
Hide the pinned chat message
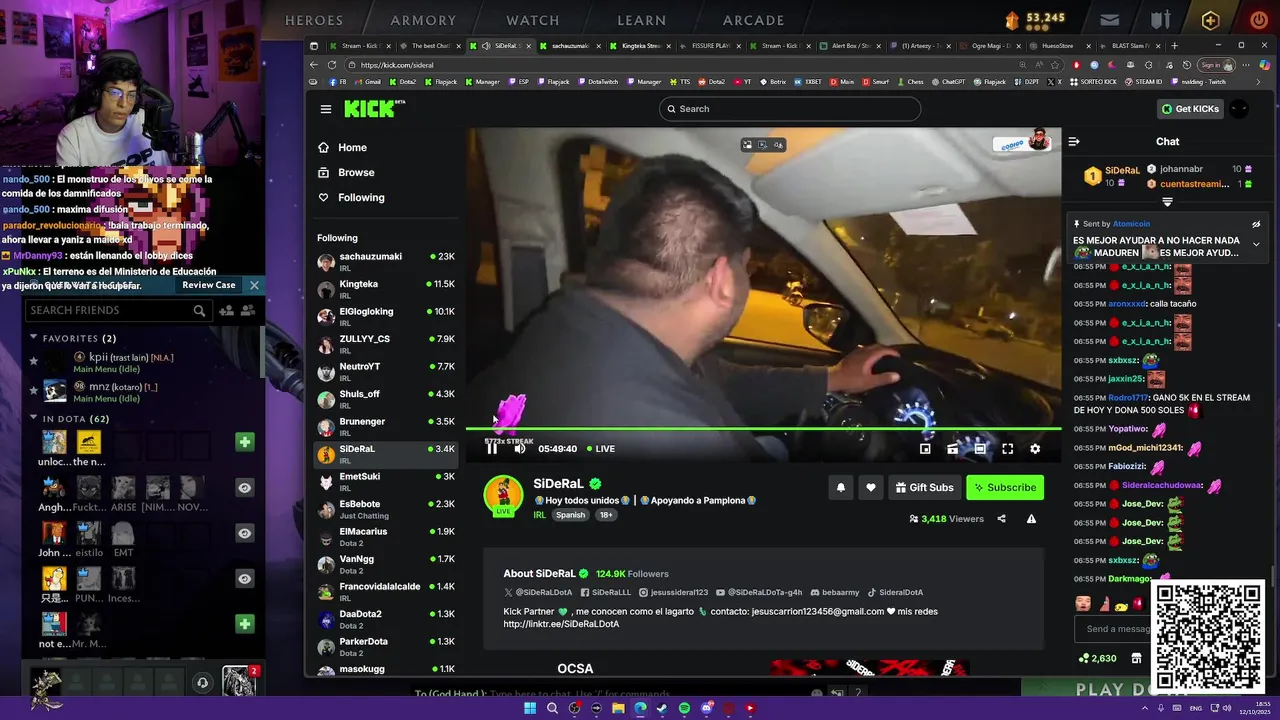1256,224
